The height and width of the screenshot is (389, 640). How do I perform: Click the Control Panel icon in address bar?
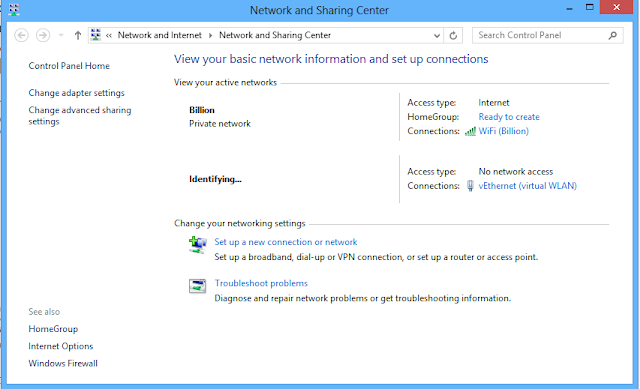point(96,35)
